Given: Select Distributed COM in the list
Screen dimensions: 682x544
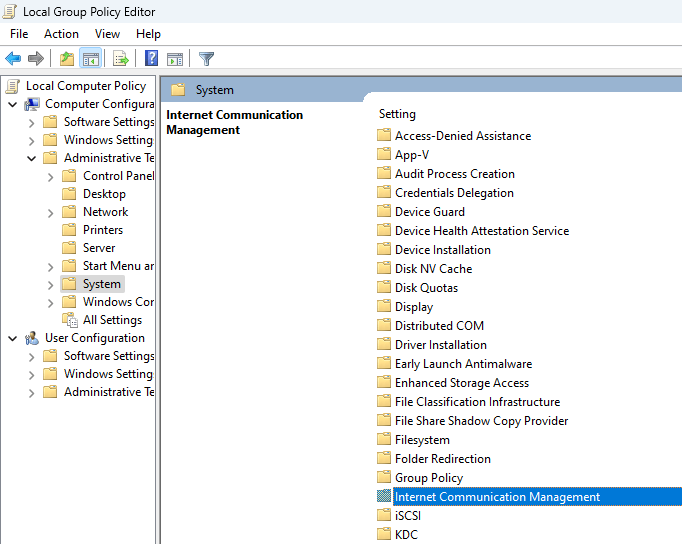Looking at the screenshot, I should 439,326.
